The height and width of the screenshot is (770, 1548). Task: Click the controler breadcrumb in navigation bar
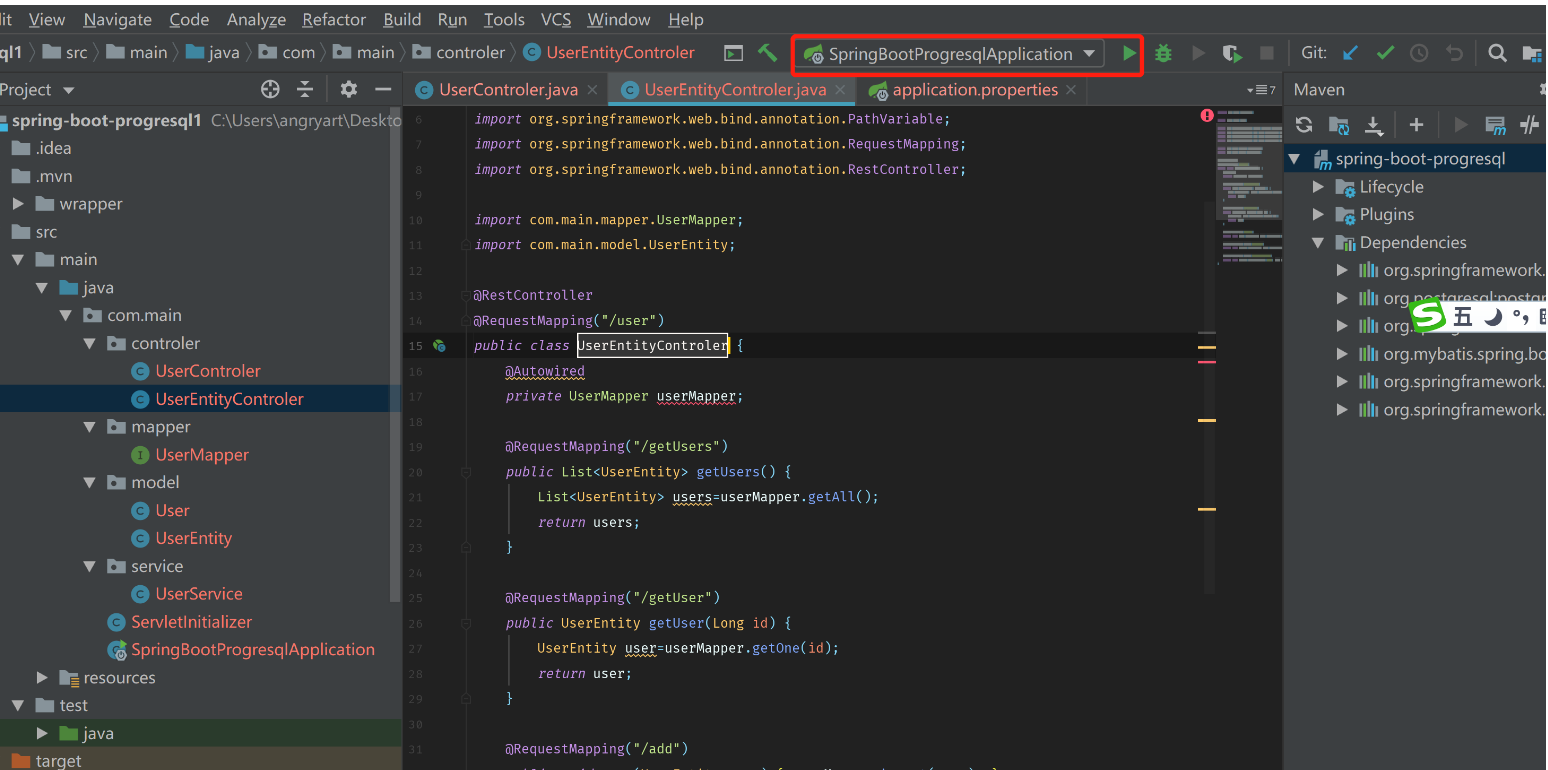coord(470,53)
